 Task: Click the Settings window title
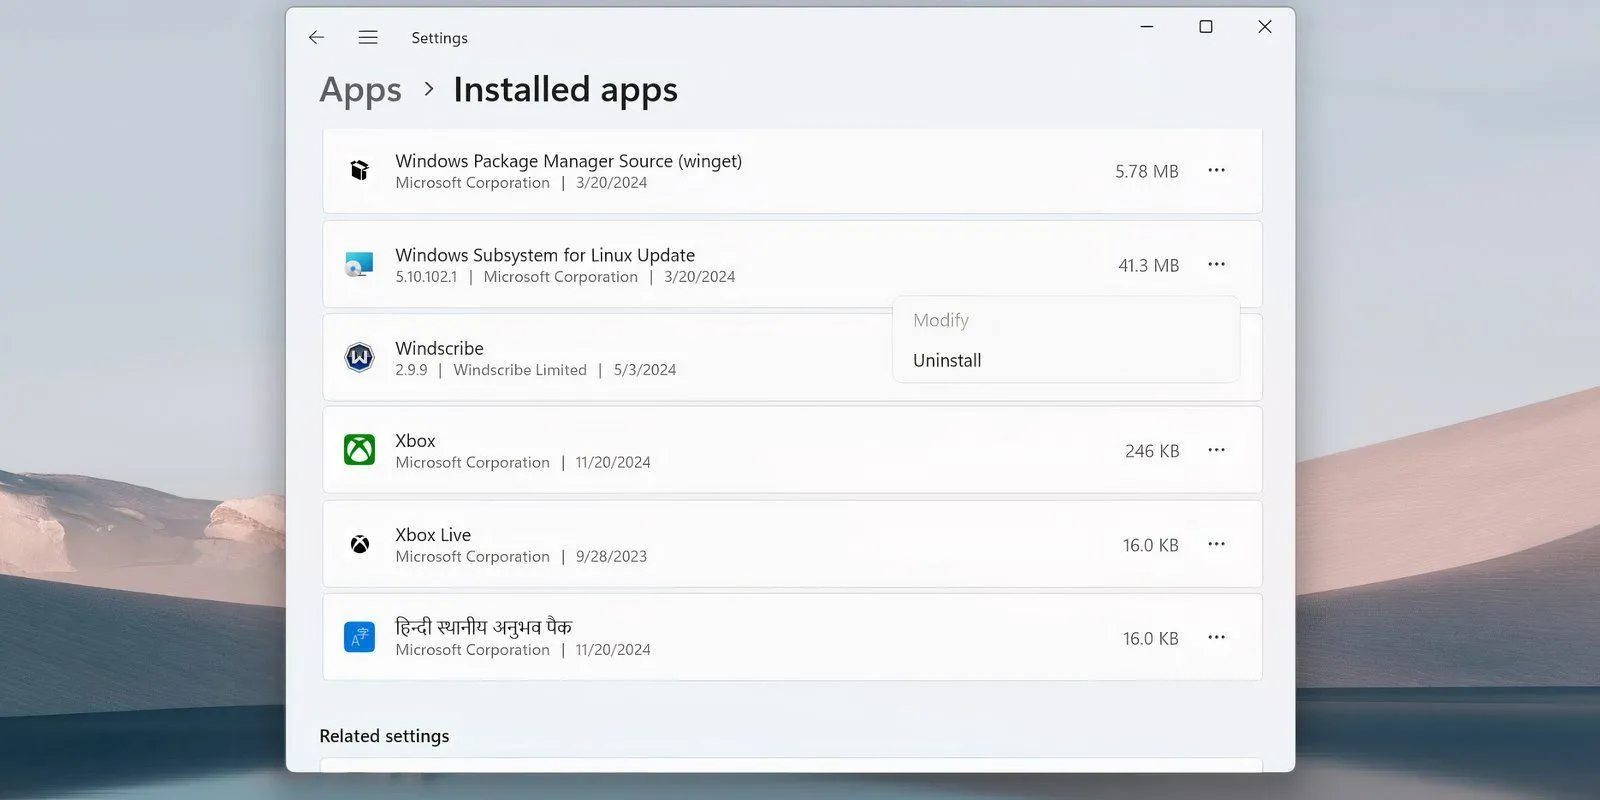[439, 38]
